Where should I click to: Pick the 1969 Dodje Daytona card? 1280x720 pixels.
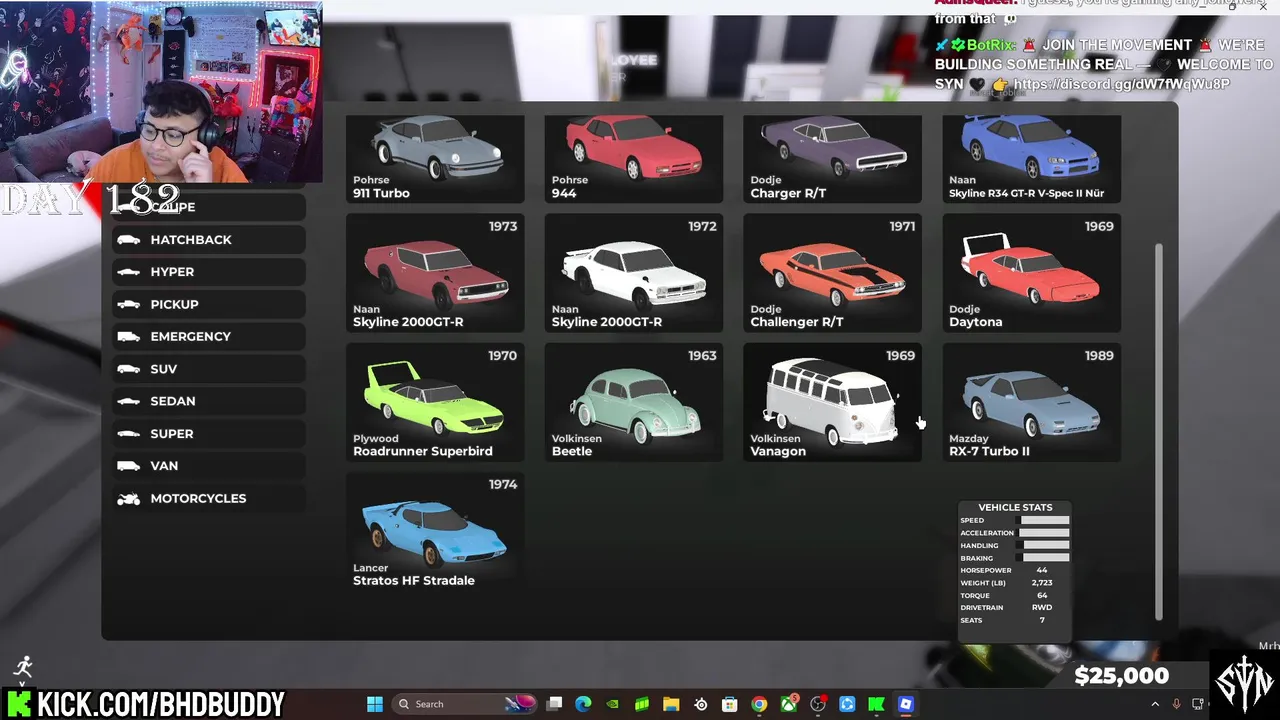tap(1031, 273)
